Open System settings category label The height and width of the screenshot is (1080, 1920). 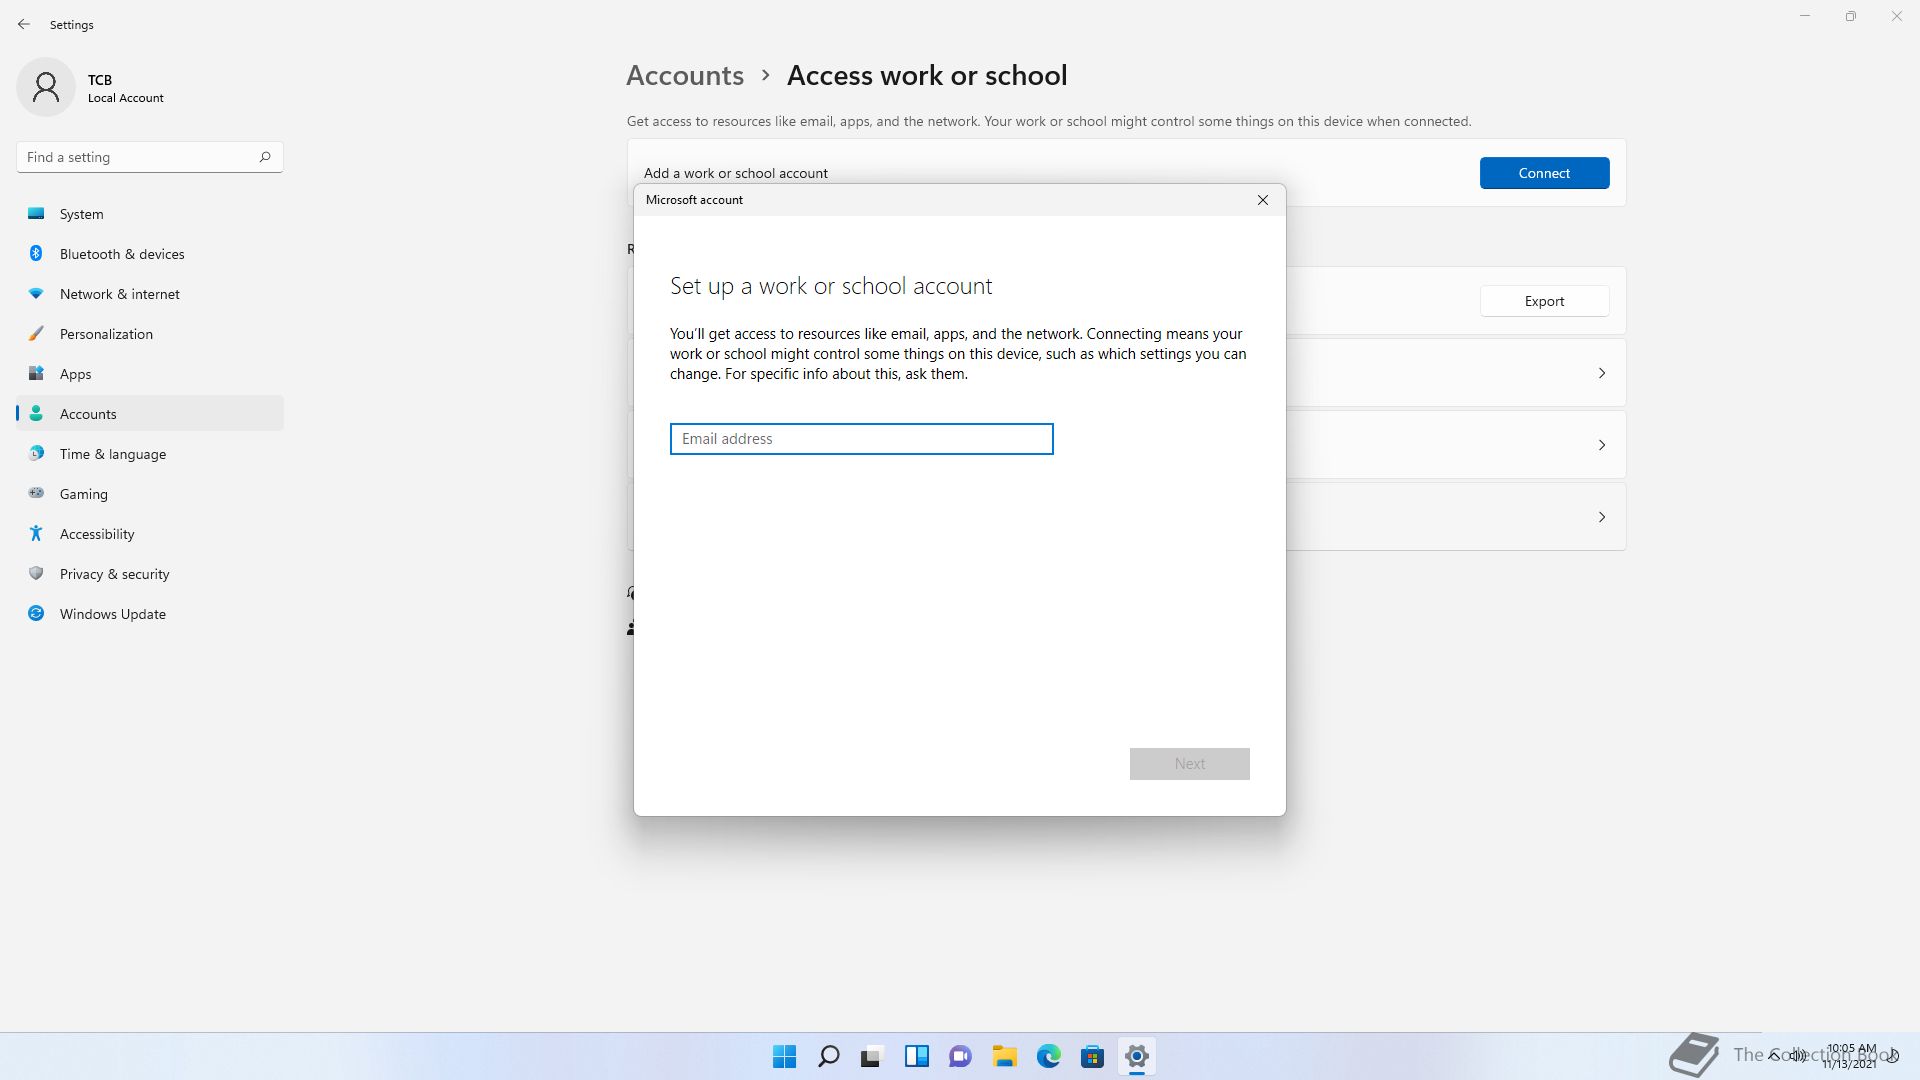pos(81,214)
